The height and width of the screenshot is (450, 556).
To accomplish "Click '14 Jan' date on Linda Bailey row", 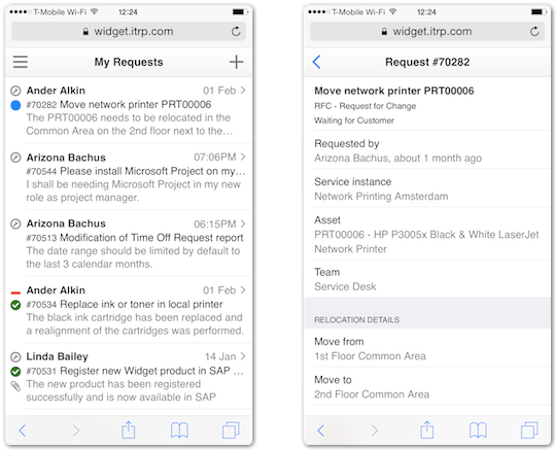I will tap(220, 356).
